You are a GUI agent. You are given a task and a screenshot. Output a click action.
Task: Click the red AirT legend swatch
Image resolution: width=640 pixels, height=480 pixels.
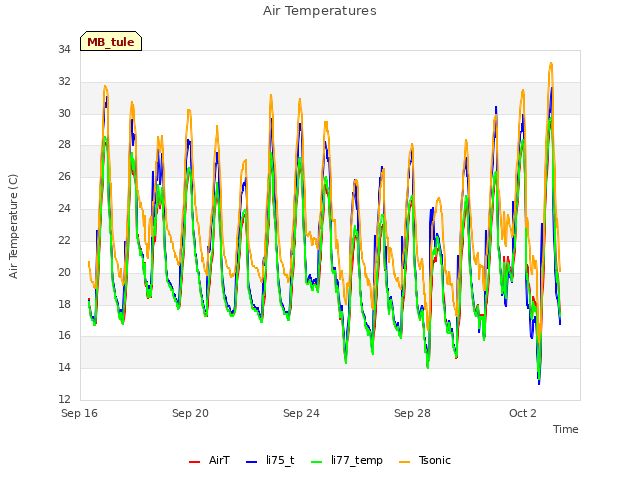click(x=194, y=462)
